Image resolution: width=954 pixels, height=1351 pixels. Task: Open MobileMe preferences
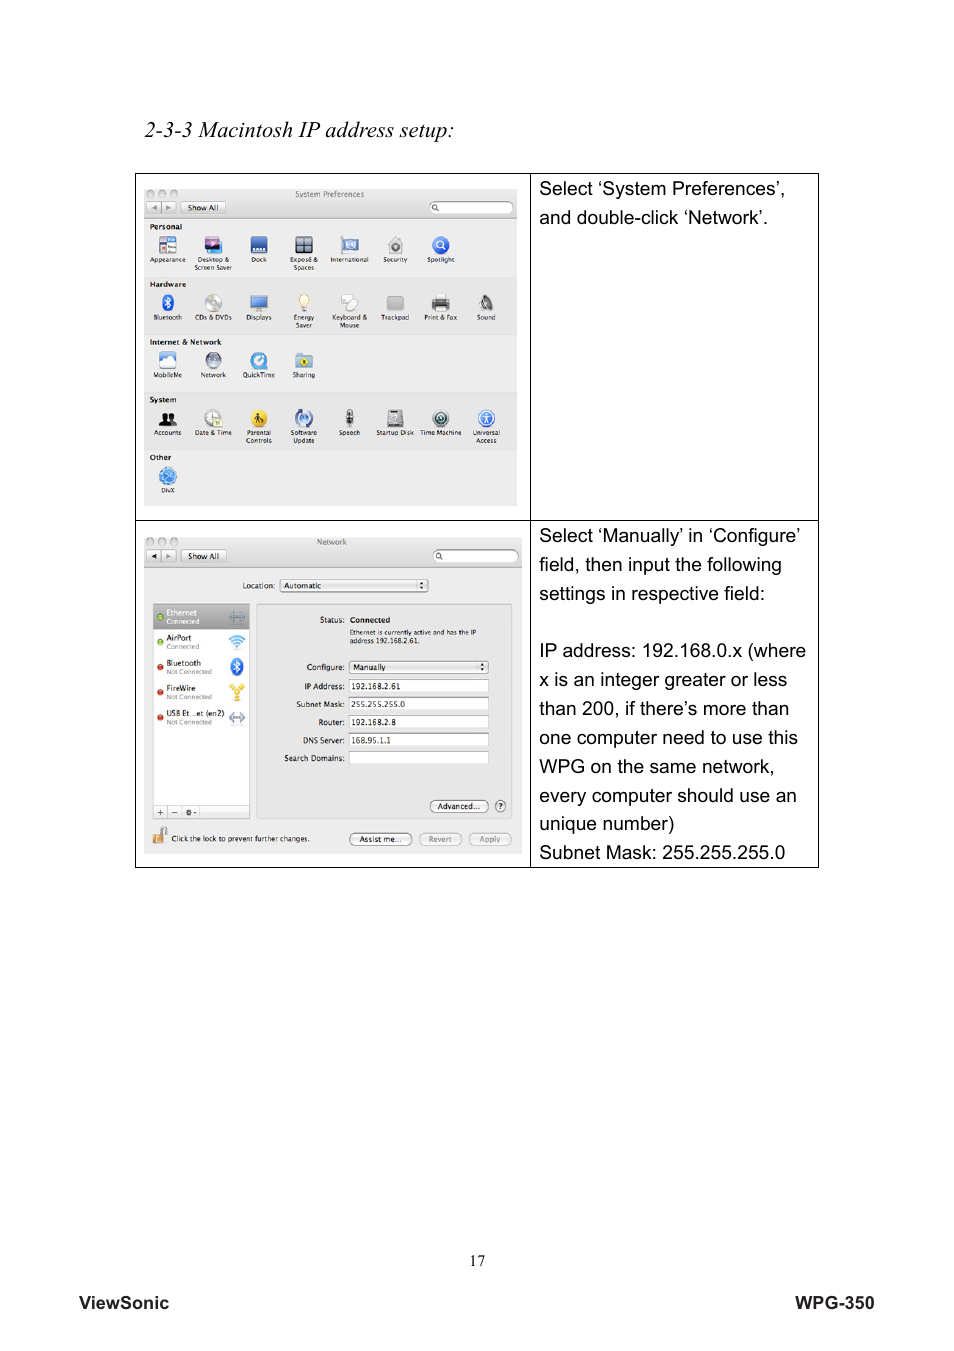click(x=167, y=365)
